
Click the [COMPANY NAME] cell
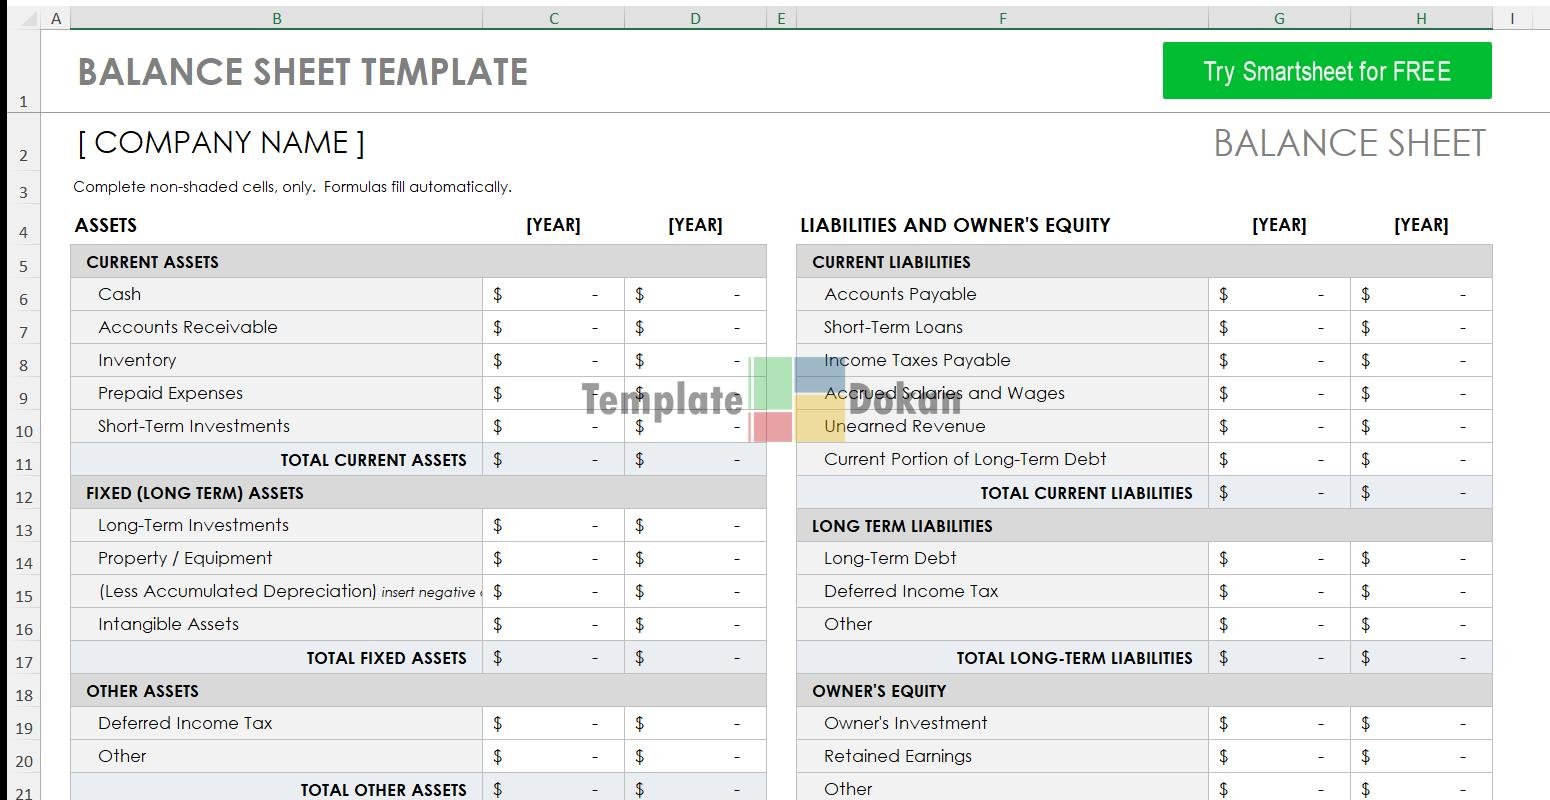[x=221, y=143]
